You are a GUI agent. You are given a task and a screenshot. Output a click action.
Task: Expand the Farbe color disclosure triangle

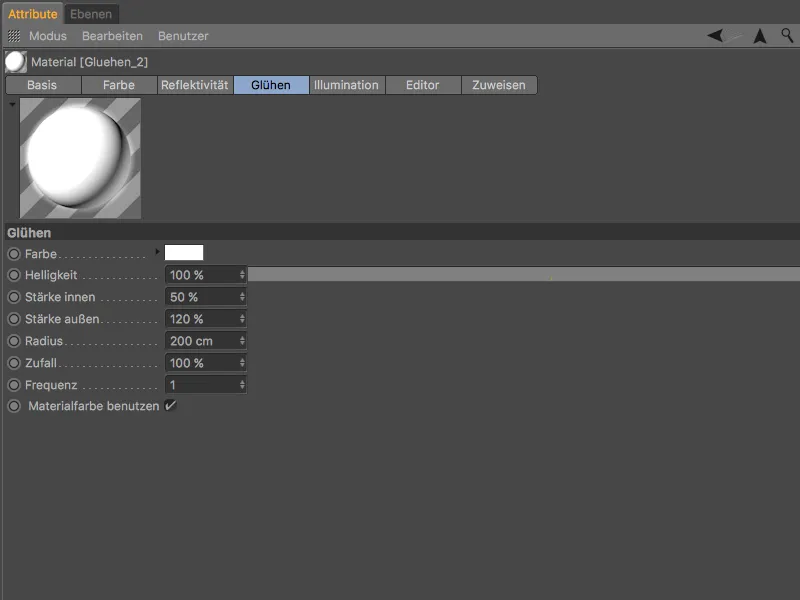tap(157, 252)
